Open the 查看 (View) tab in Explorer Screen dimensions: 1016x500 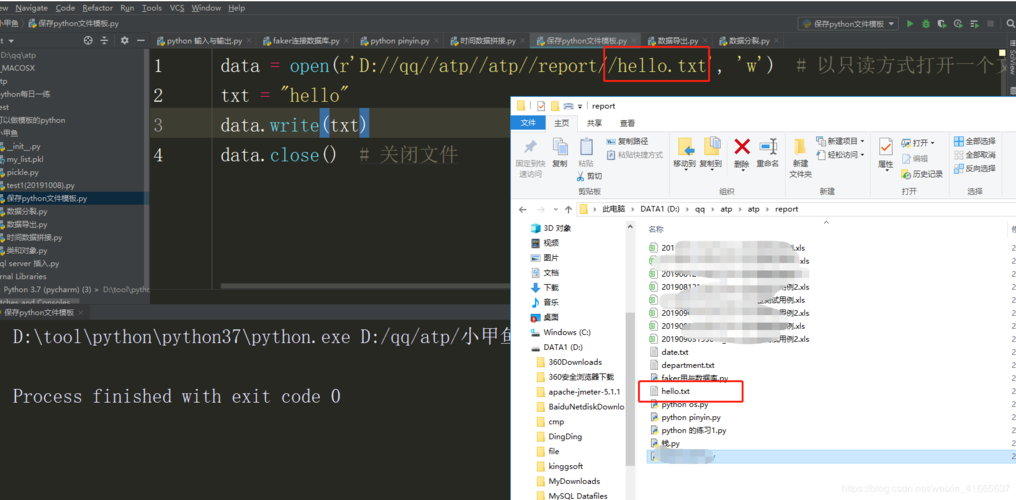(x=627, y=123)
